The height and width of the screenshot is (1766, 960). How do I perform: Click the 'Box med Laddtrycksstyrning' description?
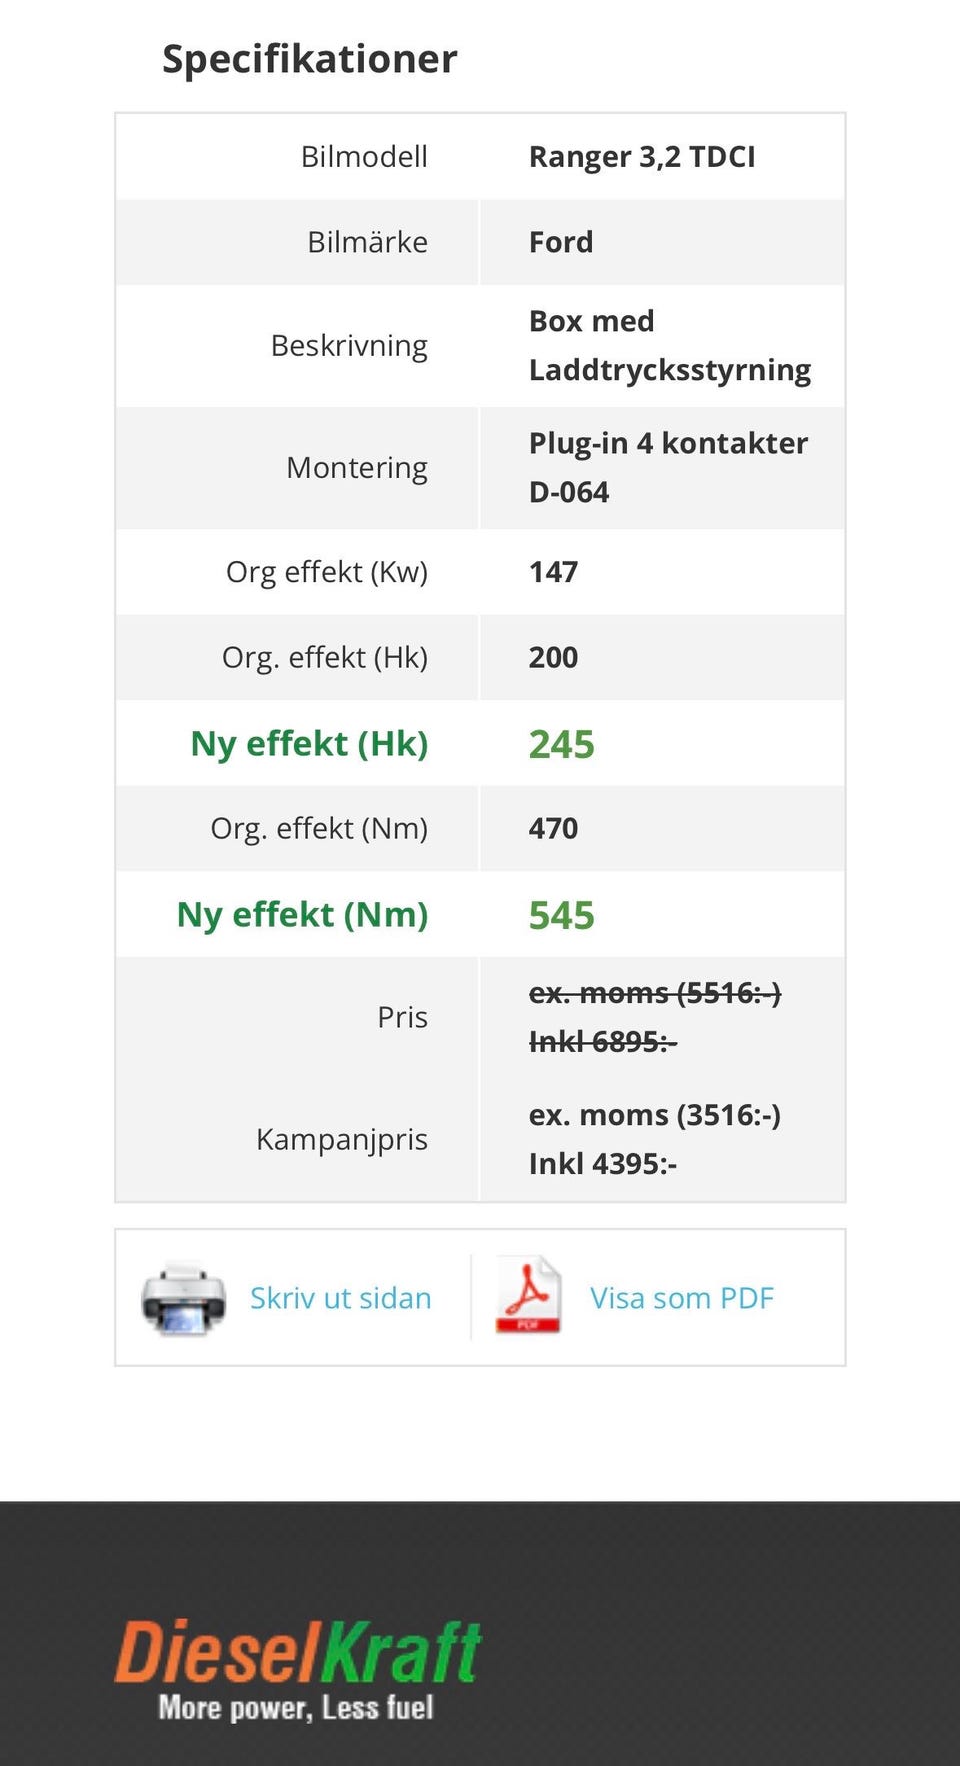point(669,345)
